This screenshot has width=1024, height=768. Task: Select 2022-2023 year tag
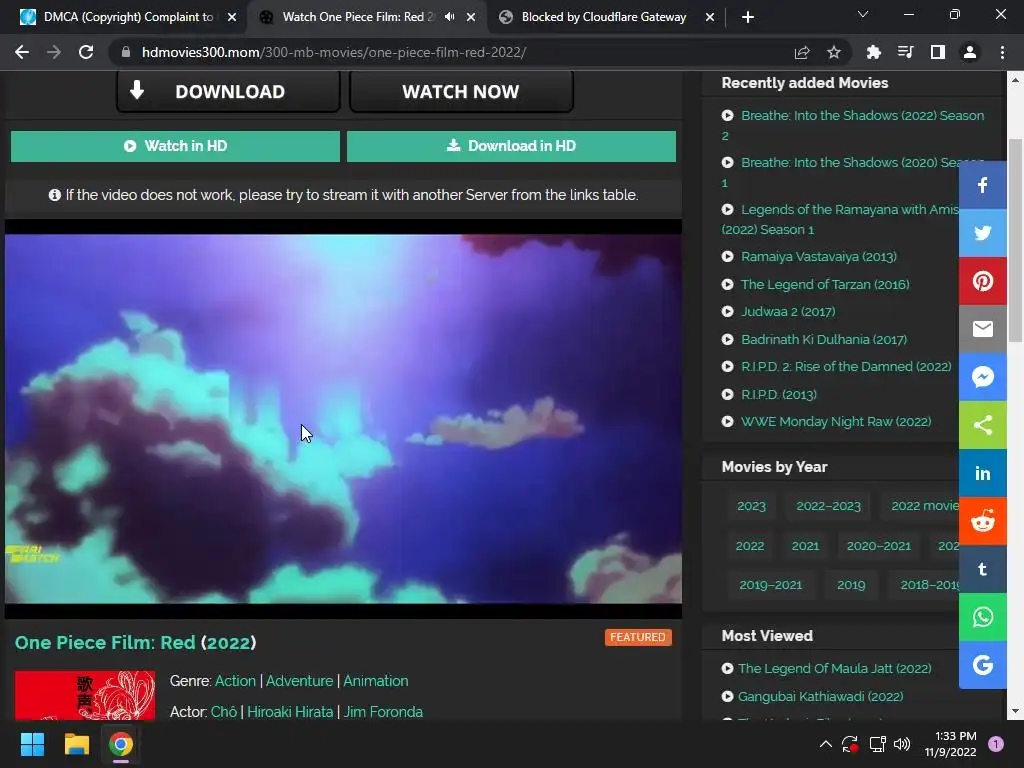pyautogui.click(x=828, y=506)
